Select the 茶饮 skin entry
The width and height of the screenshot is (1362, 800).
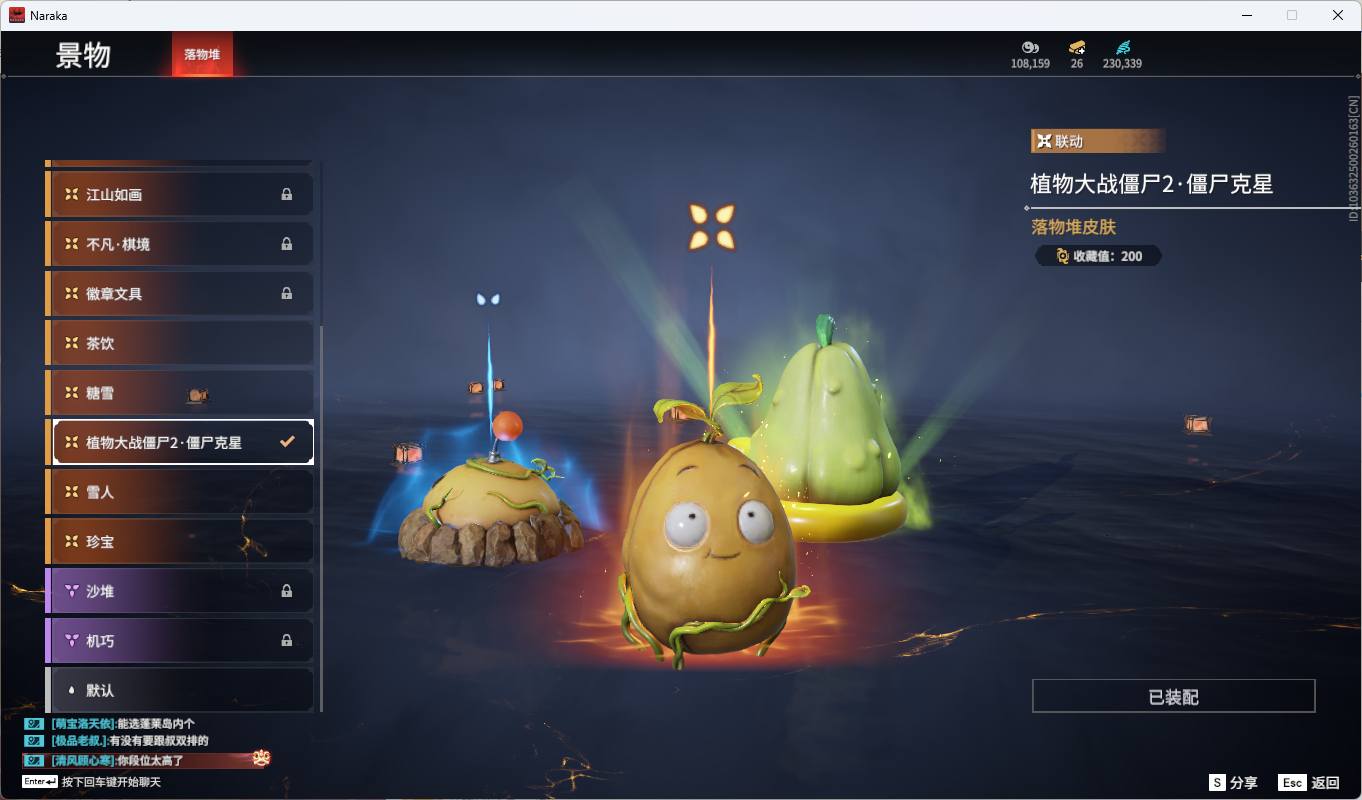click(180, 343)
